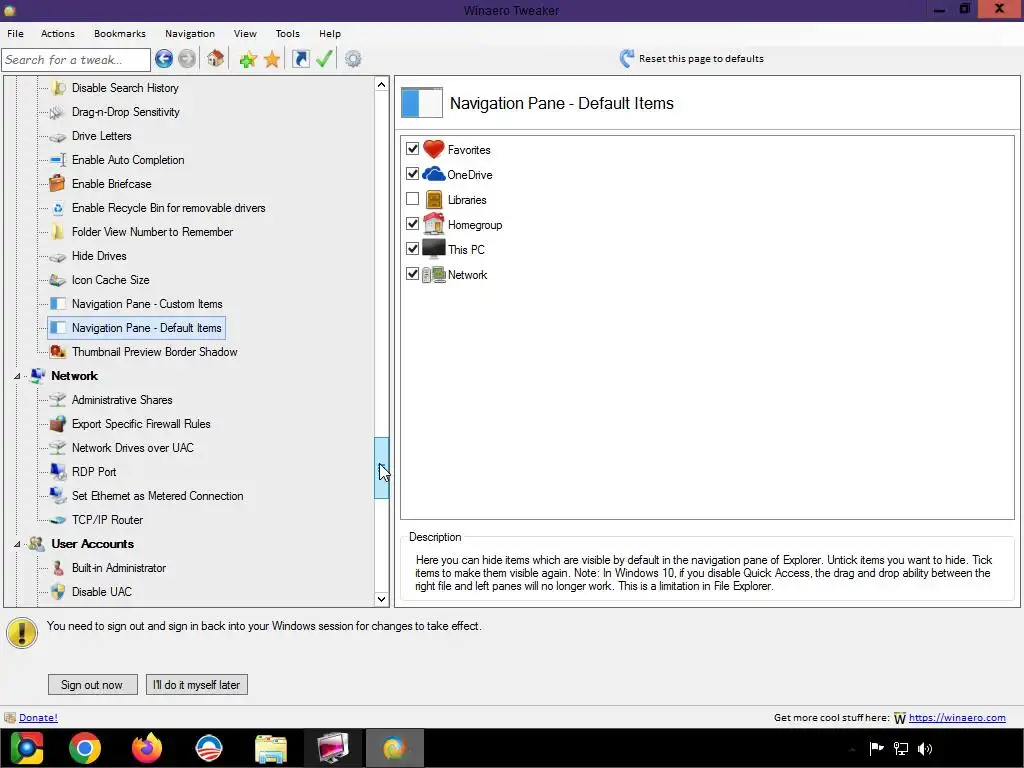
Task: Click the Network computers icon in list
Action: (434, 274)
